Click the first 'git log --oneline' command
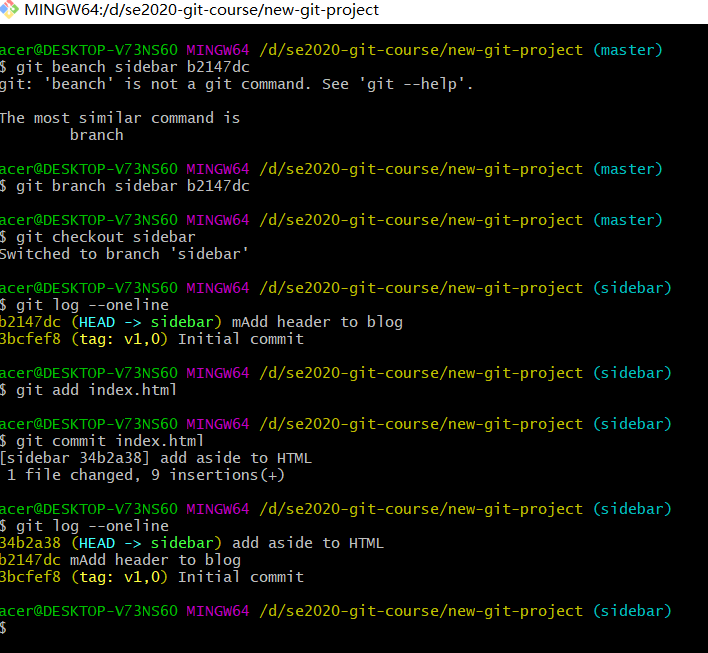This screenshot has width=708, height=653. 84,305
